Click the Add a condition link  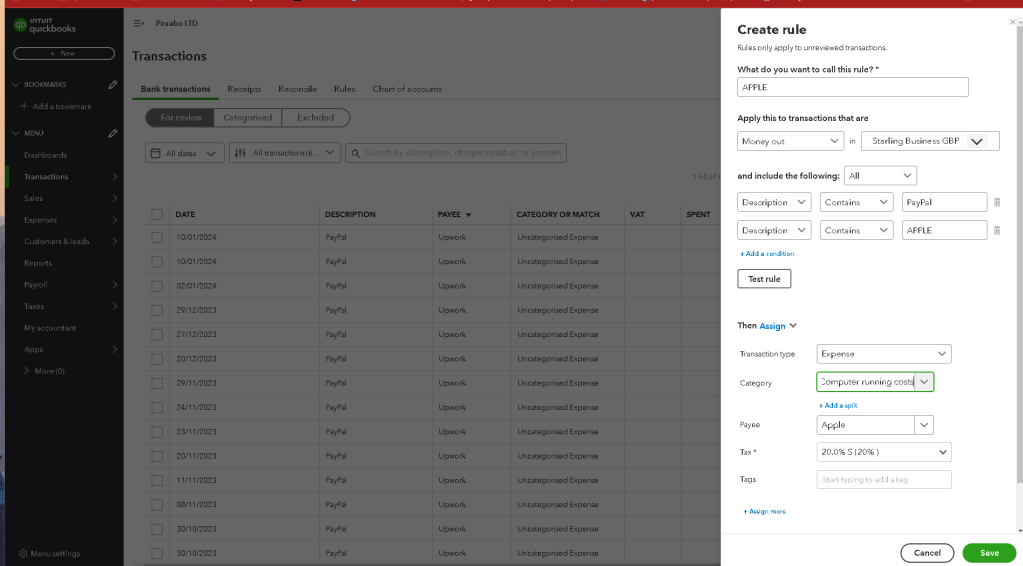tap(767, 254)
